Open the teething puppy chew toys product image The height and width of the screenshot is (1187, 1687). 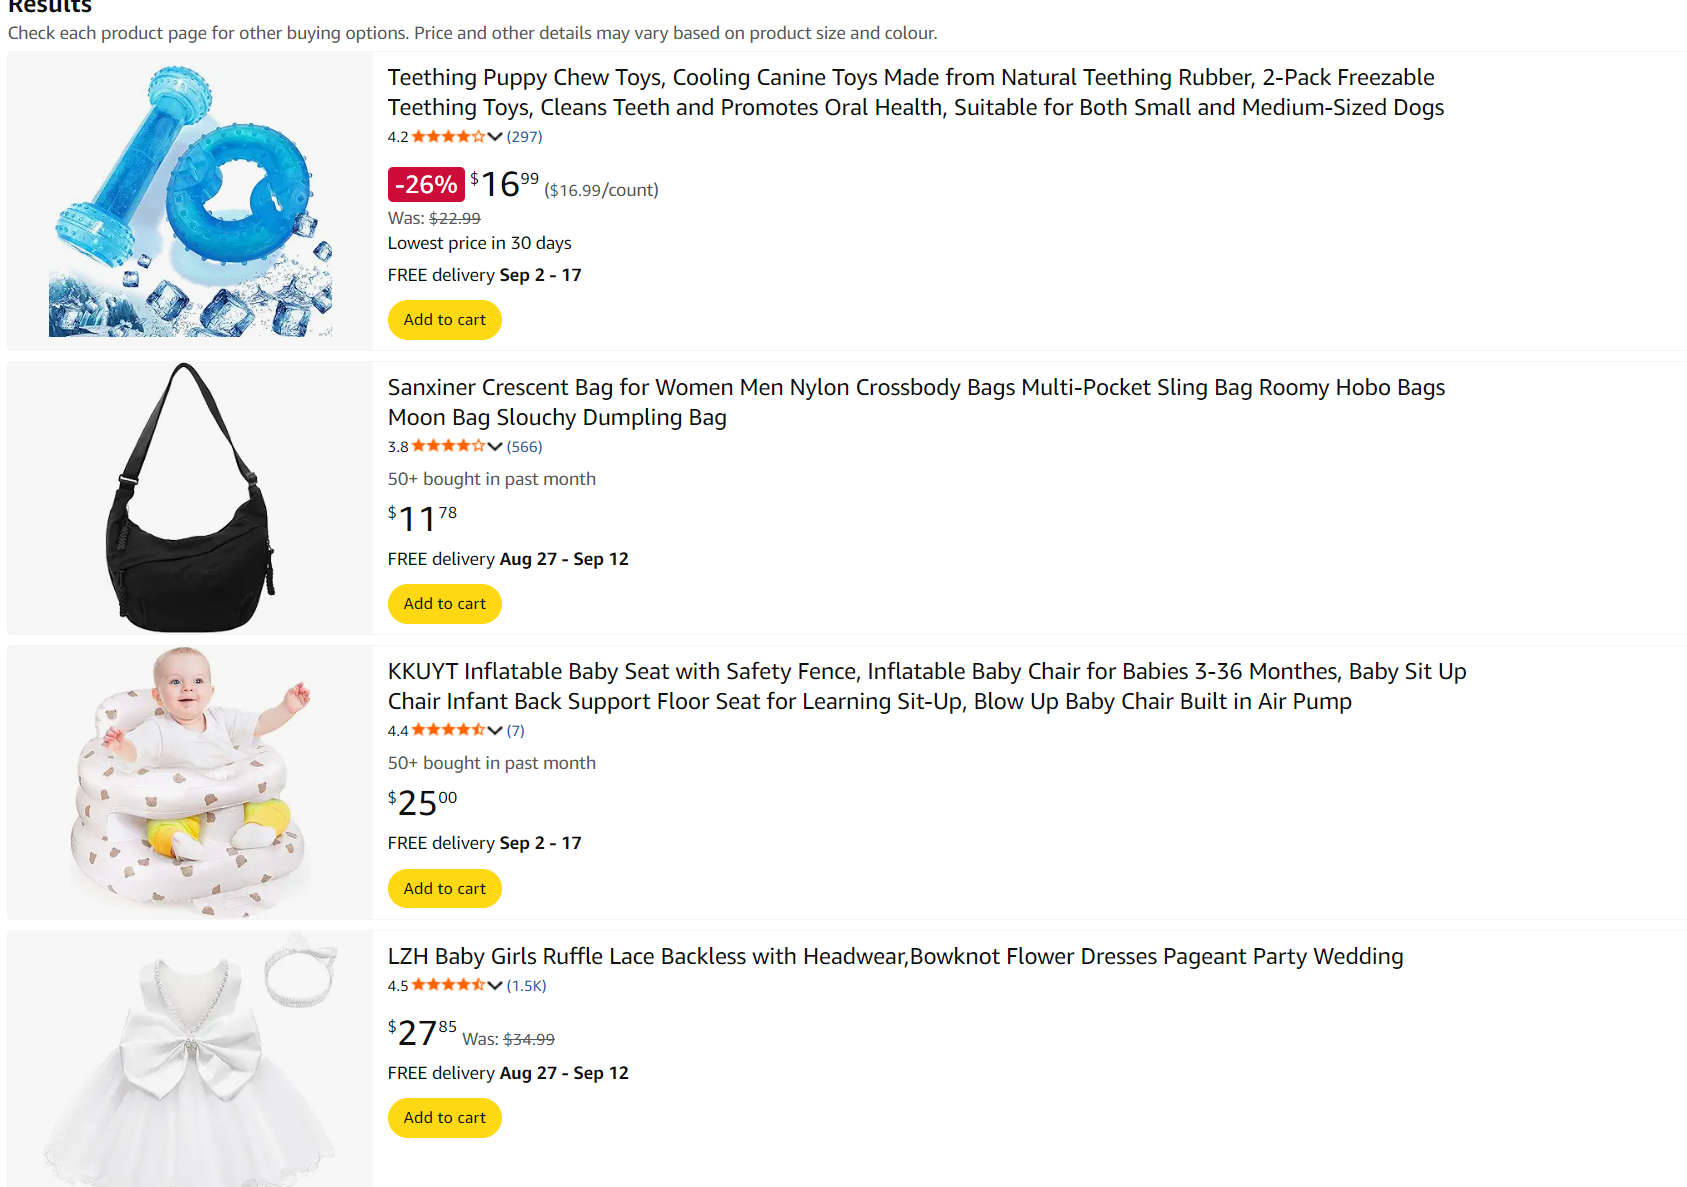(190, 201)
